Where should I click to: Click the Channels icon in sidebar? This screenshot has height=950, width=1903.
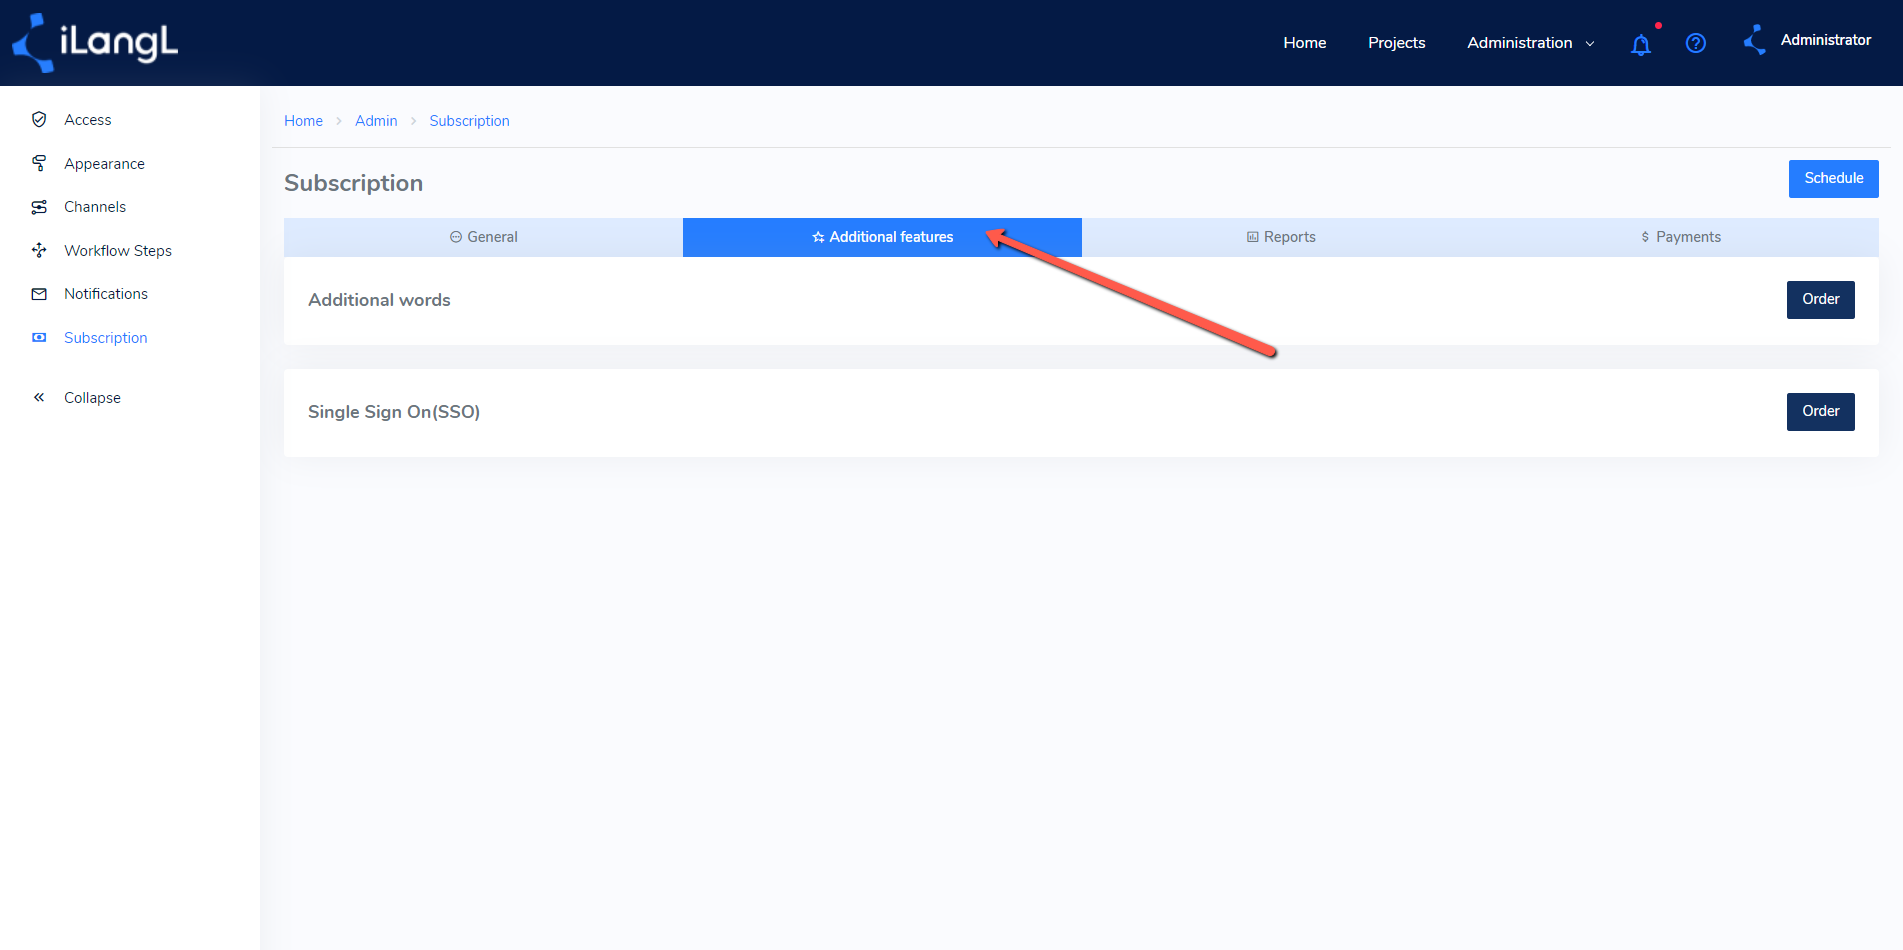coord(39,207)
